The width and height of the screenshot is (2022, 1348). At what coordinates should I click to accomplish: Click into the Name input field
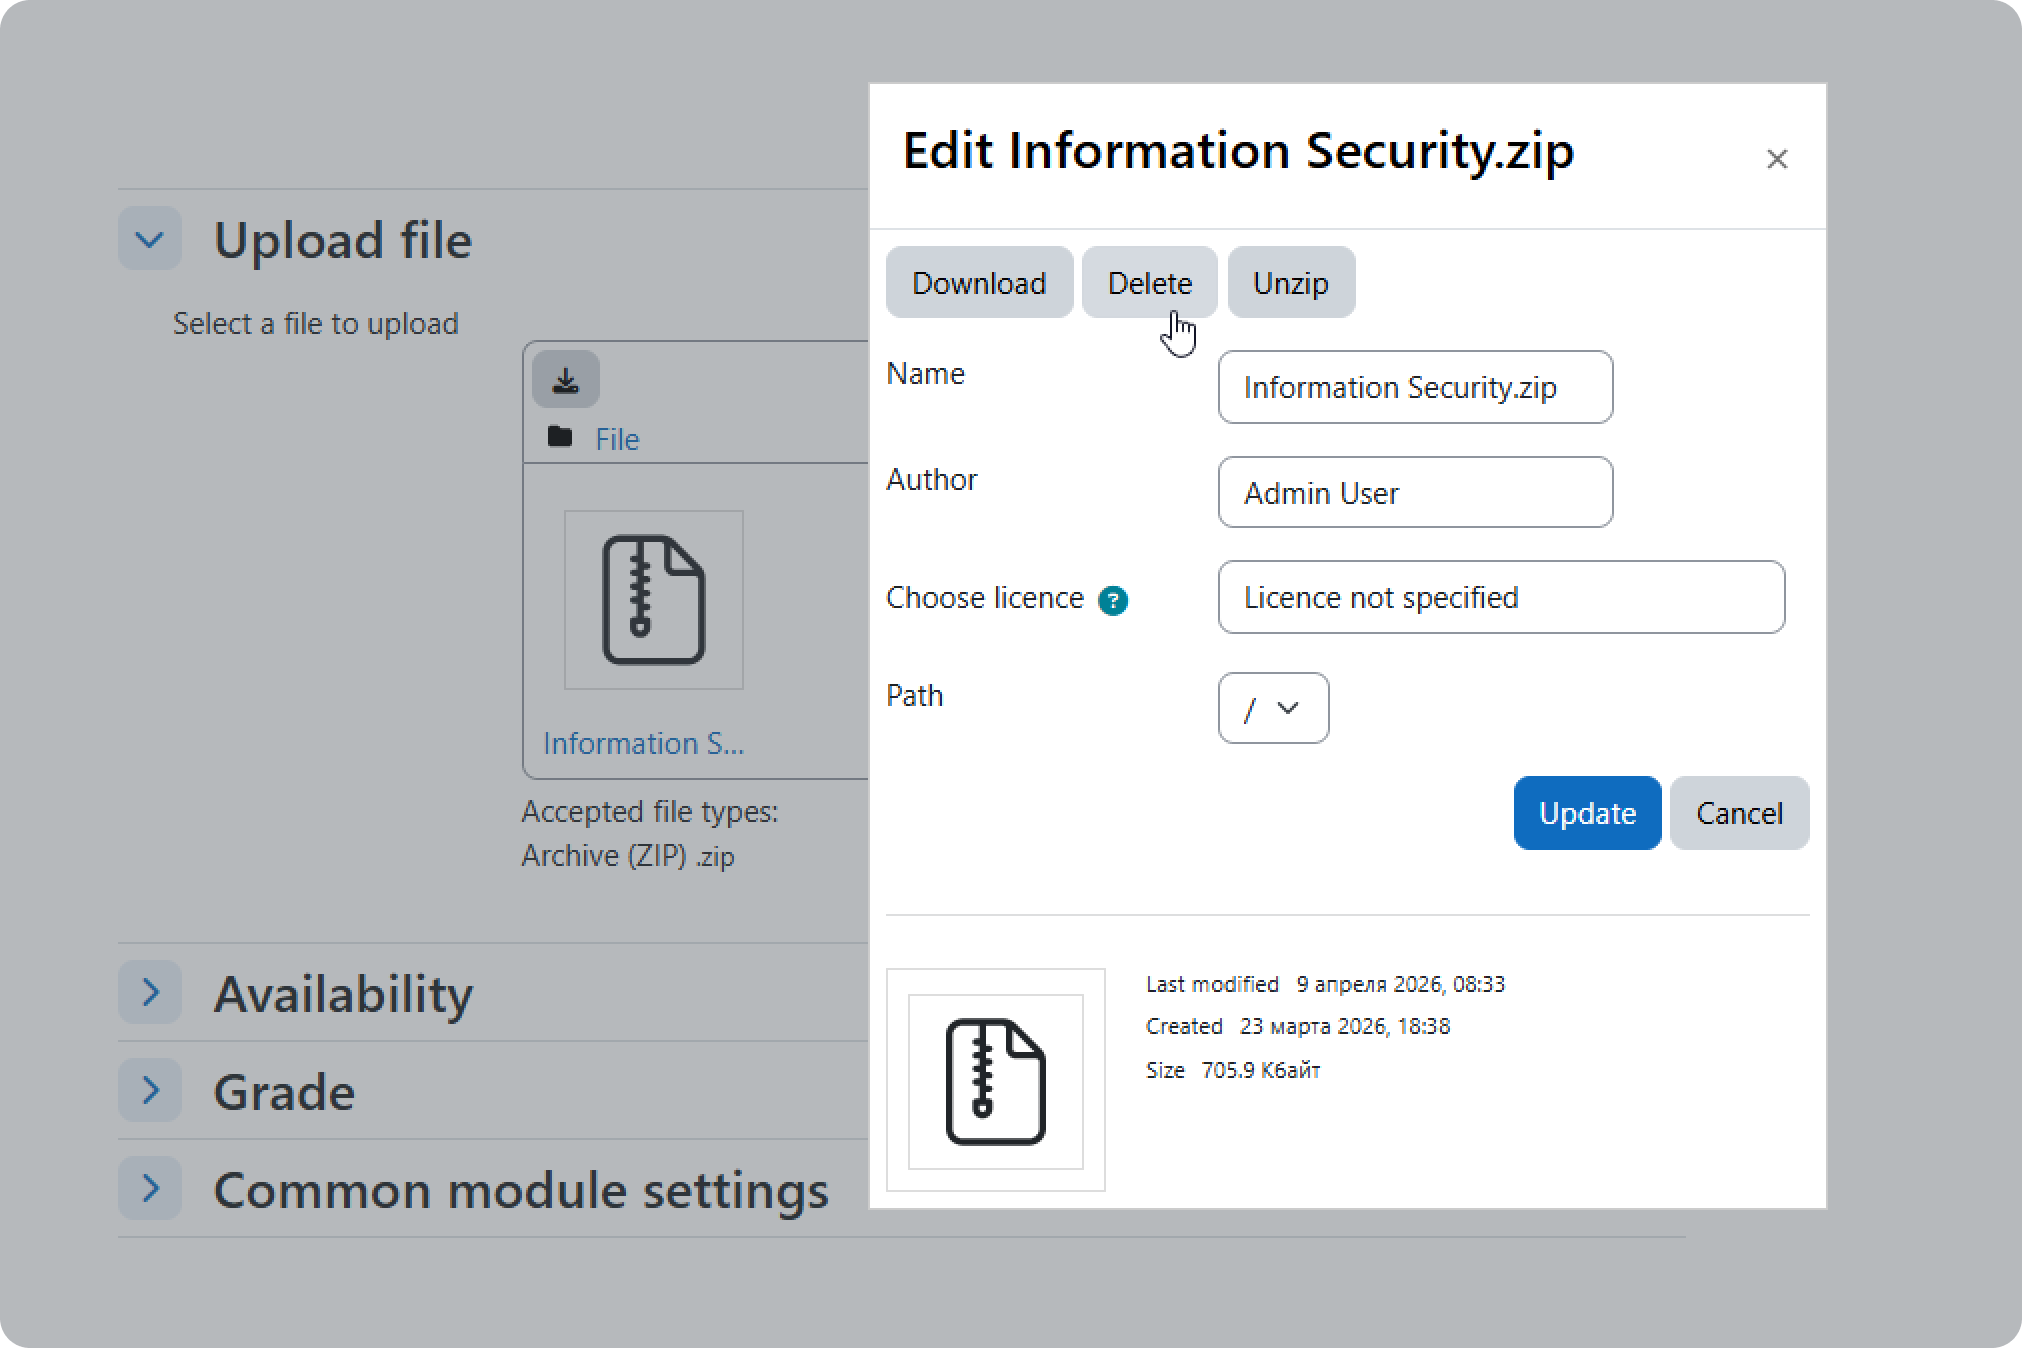coord(1414,387)
